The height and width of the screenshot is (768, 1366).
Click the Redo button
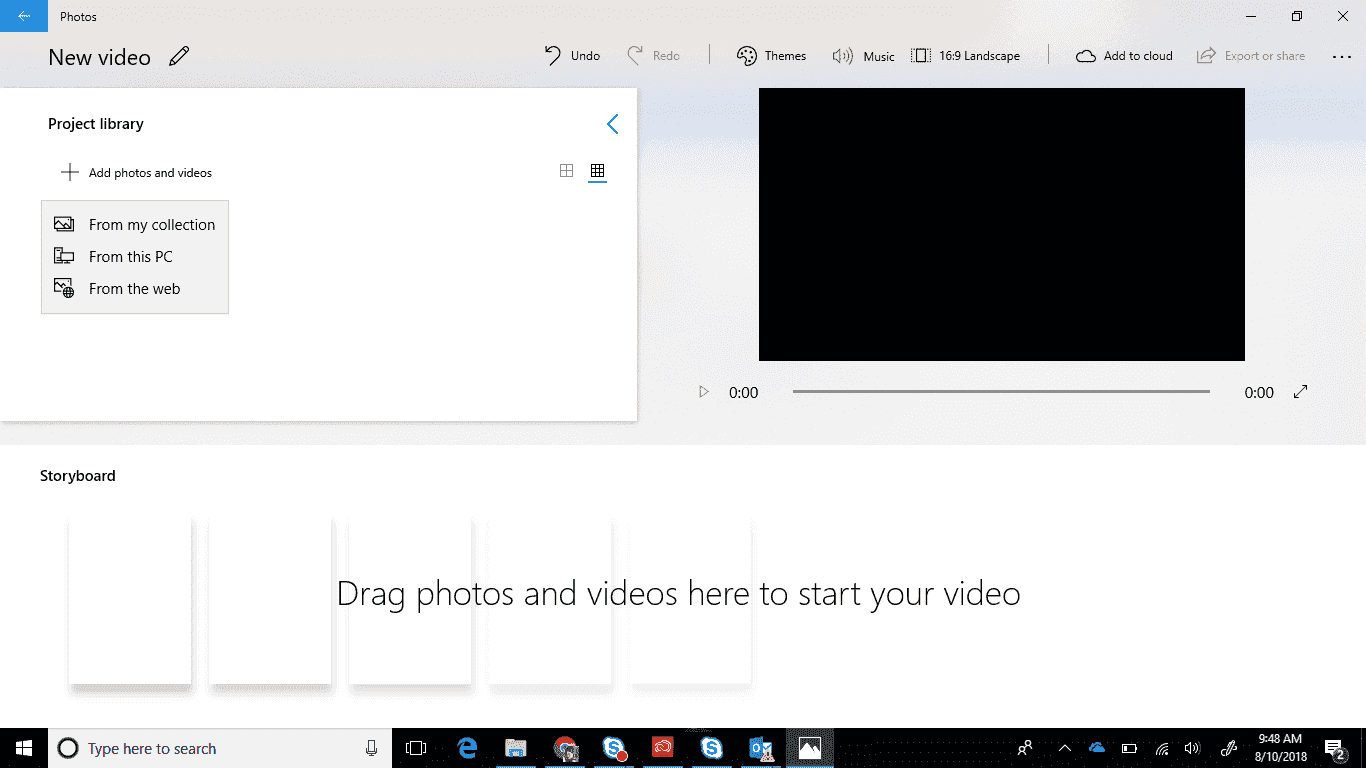tap(653, 56)
